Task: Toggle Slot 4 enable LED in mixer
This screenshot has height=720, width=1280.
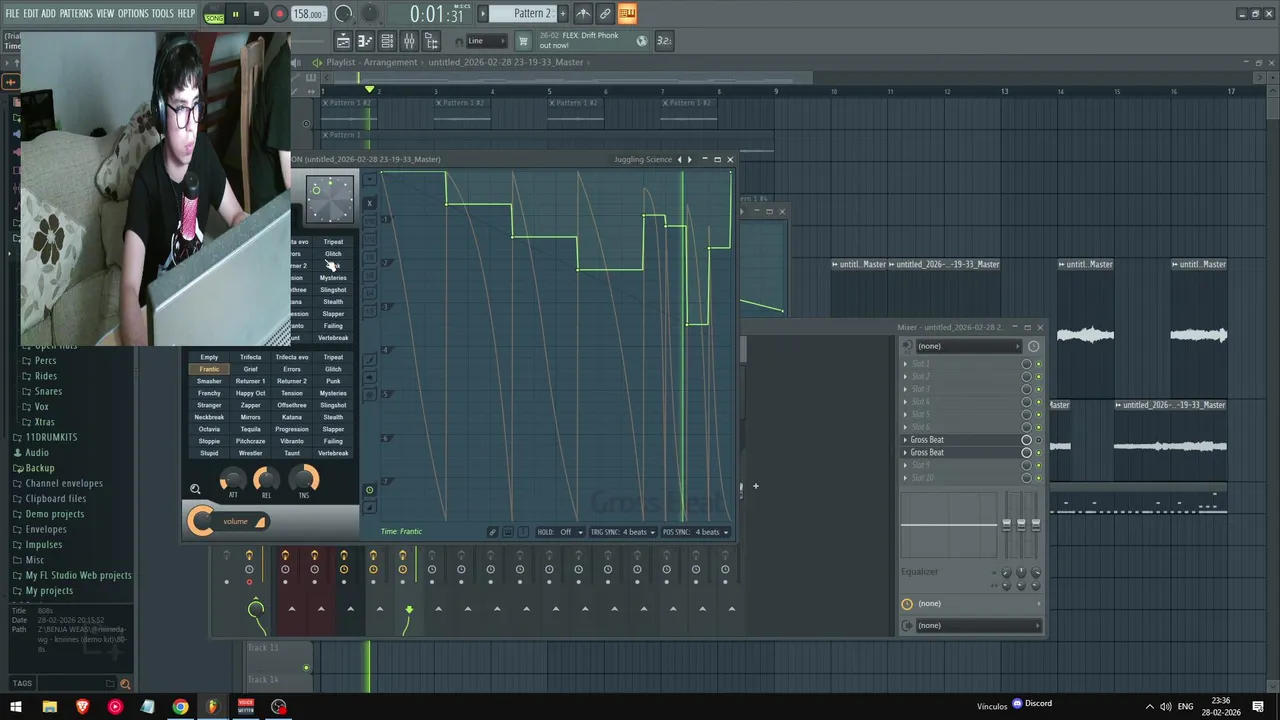Action: [1038, 402]
